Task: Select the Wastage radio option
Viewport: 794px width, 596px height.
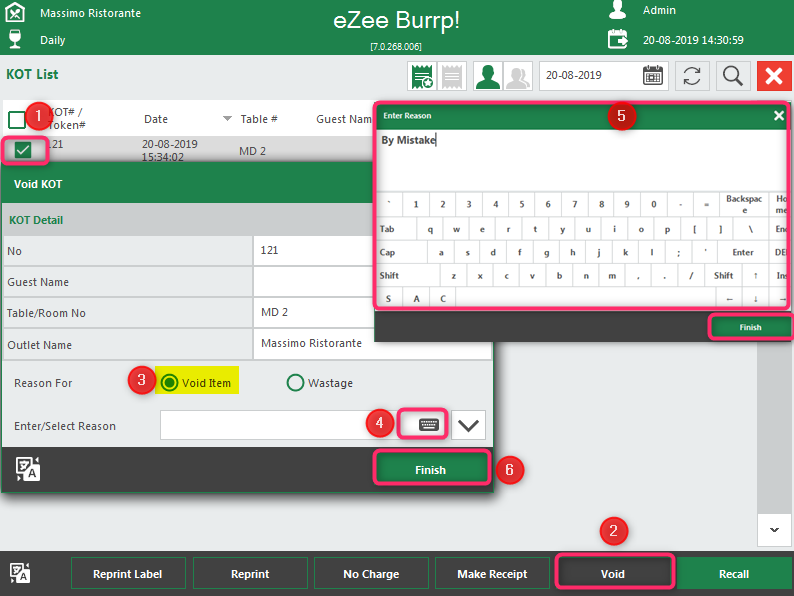Action: [x=295, y=383]
